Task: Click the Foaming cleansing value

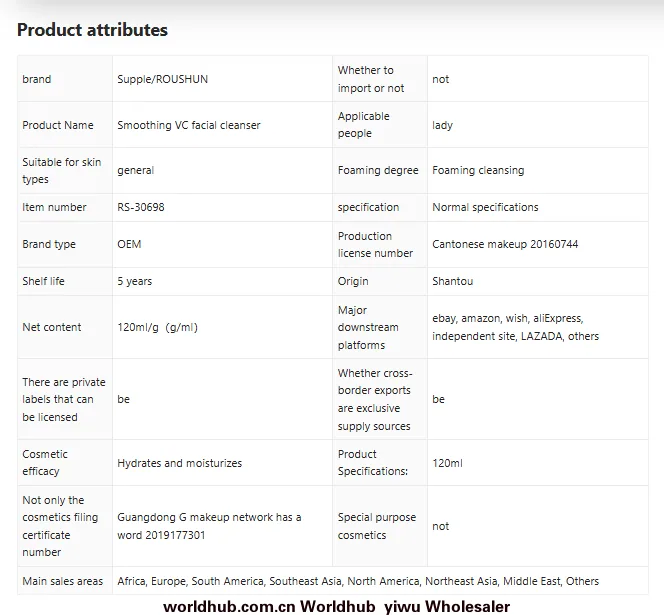Action: (478, 170)
